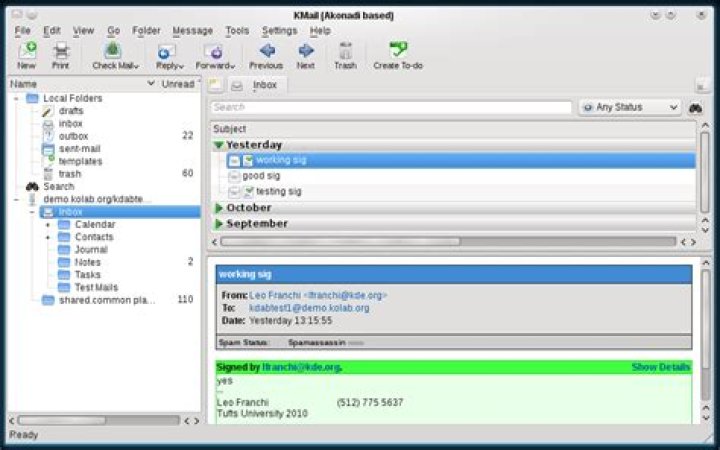Click the Unread column header
This screenshot has width=720, height=450.
179,84
